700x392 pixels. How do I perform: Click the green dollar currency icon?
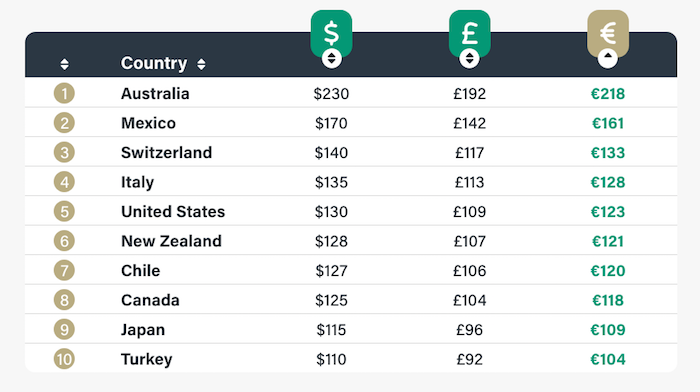(331, 33)
